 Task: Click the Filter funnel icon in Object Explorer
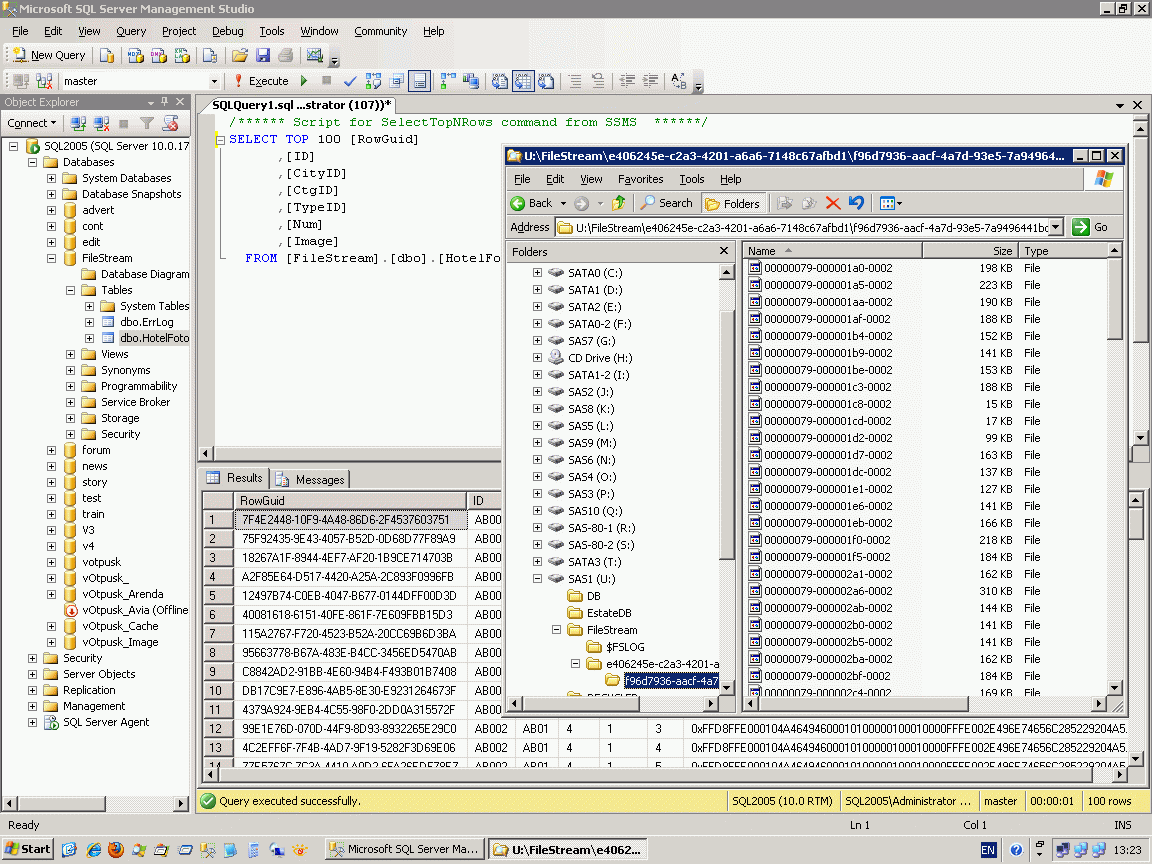click(147, 123)
